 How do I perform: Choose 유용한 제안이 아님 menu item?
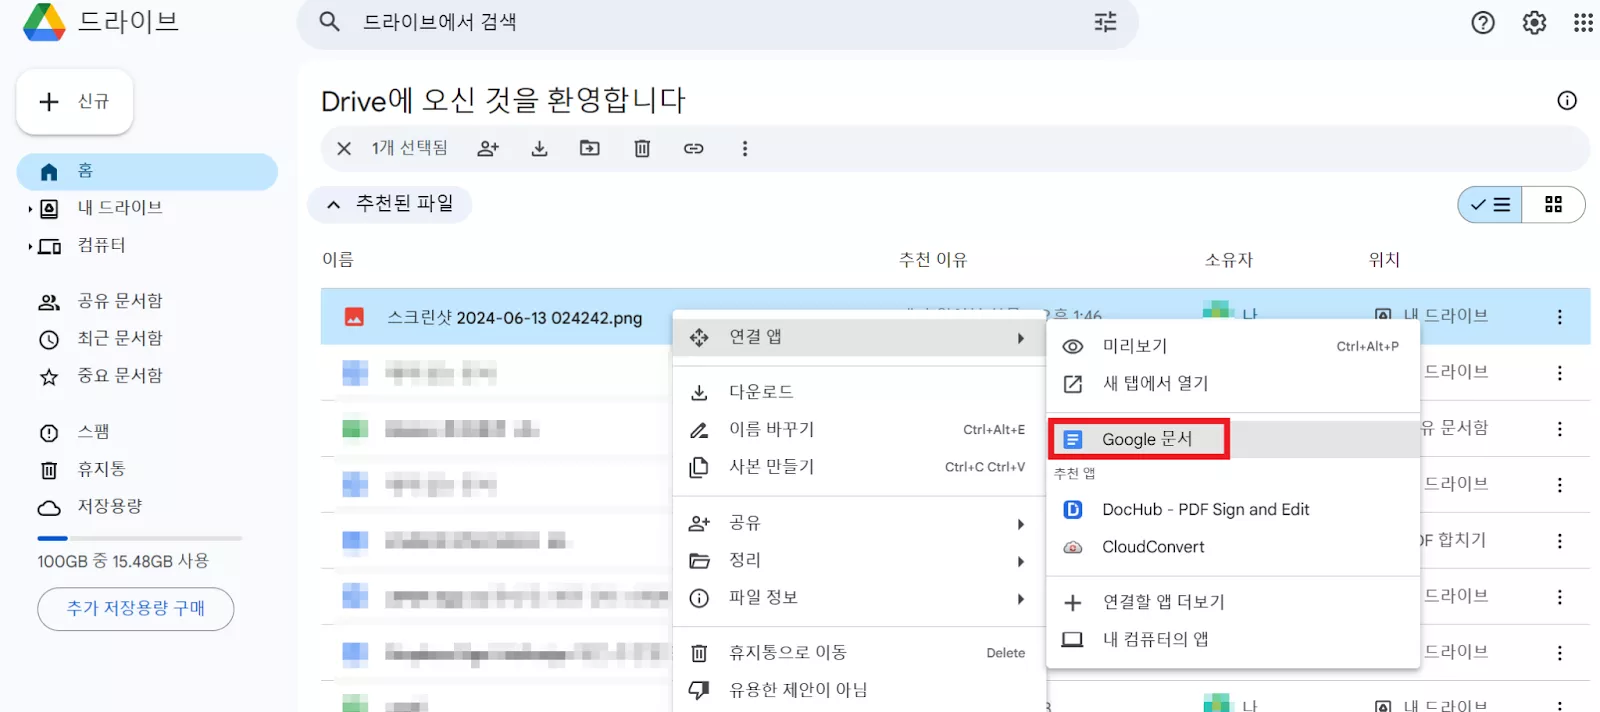(859, 690)
